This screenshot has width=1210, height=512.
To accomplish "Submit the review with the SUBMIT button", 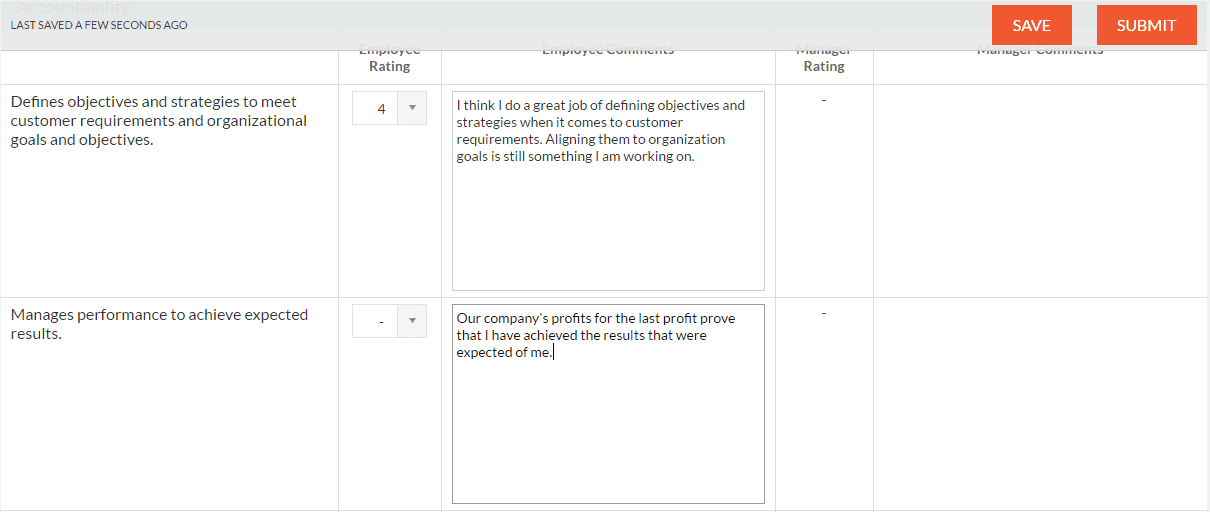I will pos(1147,26).
